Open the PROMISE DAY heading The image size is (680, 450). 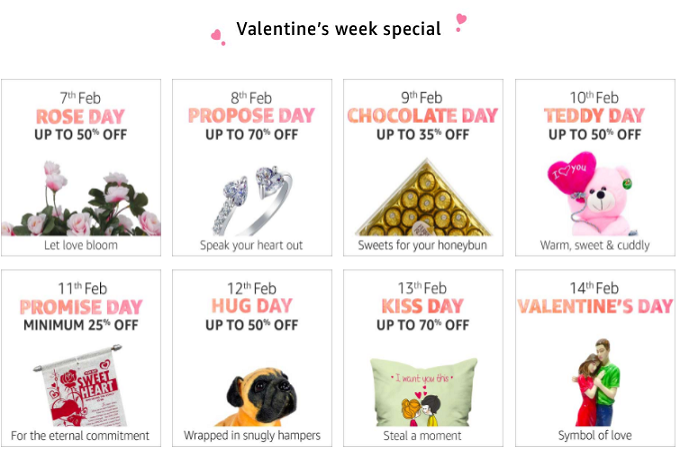[81, 307]
